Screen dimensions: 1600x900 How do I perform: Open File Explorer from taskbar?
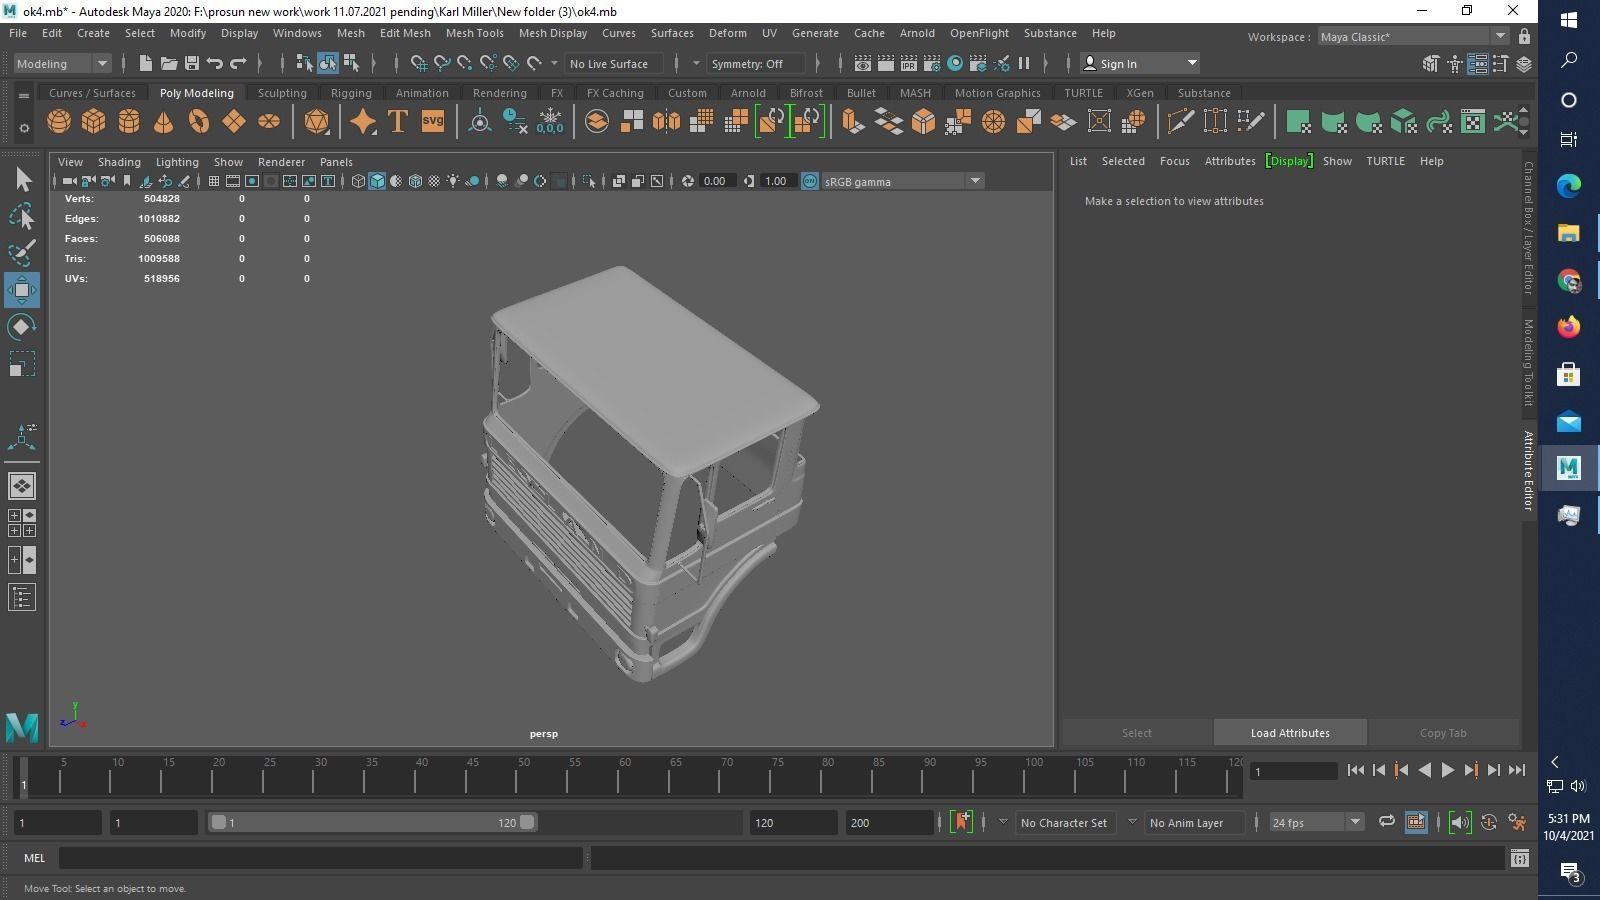1568,233
